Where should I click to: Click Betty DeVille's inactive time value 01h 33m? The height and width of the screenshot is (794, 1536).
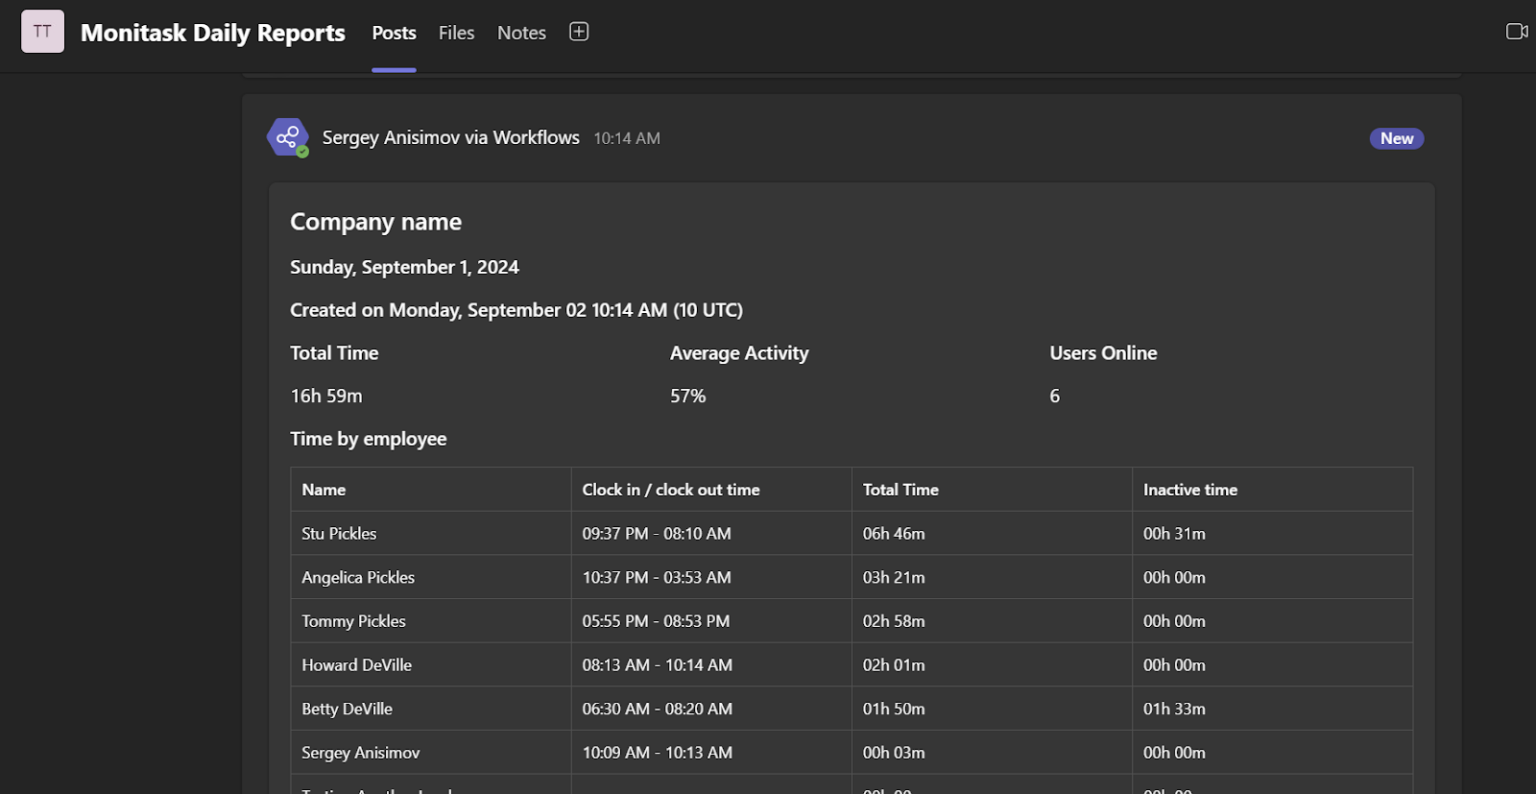coord(1174,708)
